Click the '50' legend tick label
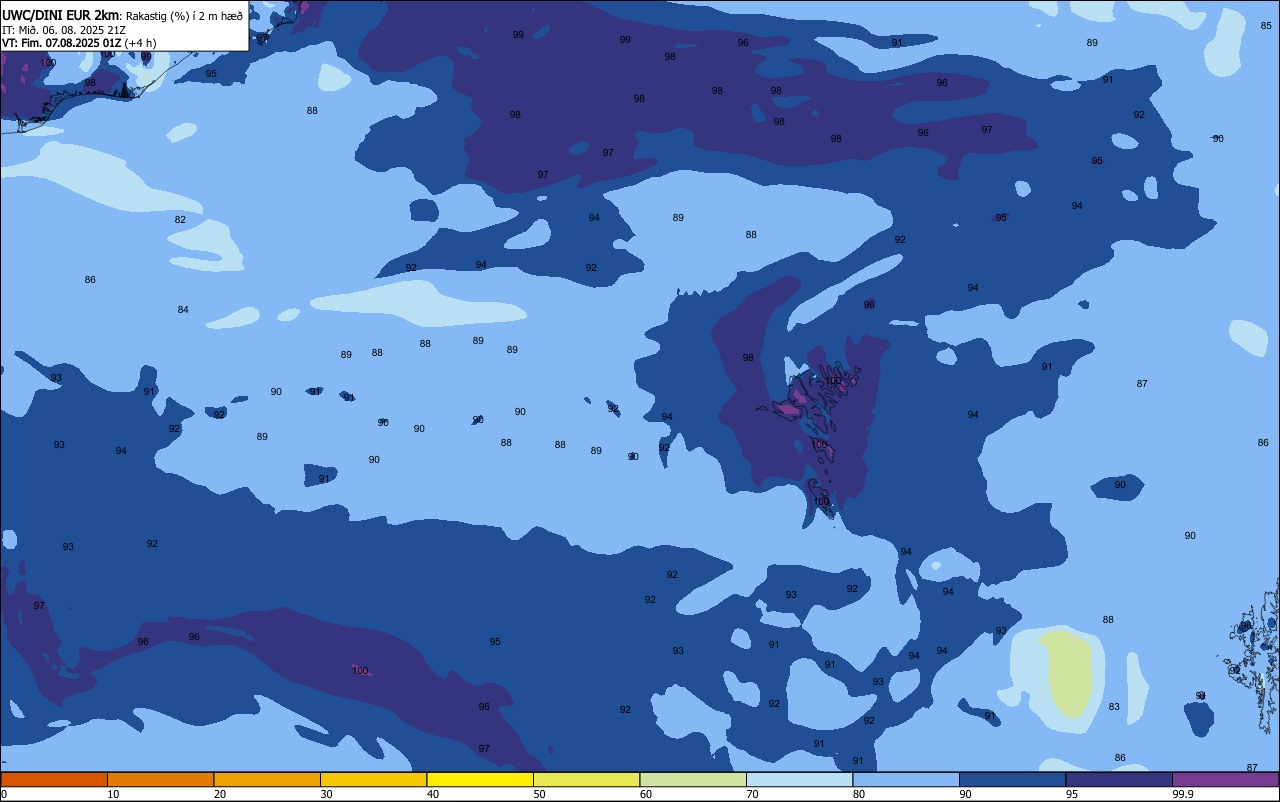Viewport: 1280px width, 802px height. (539, 794)
